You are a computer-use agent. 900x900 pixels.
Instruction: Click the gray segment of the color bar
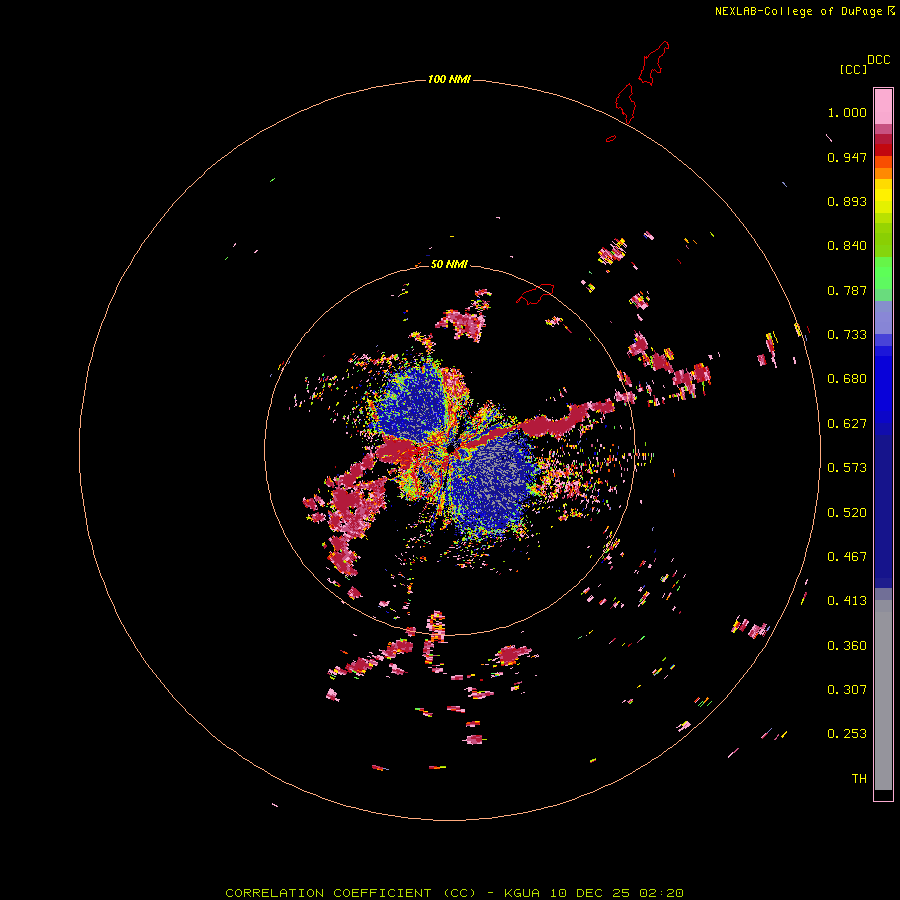click(x=883, y=695)
